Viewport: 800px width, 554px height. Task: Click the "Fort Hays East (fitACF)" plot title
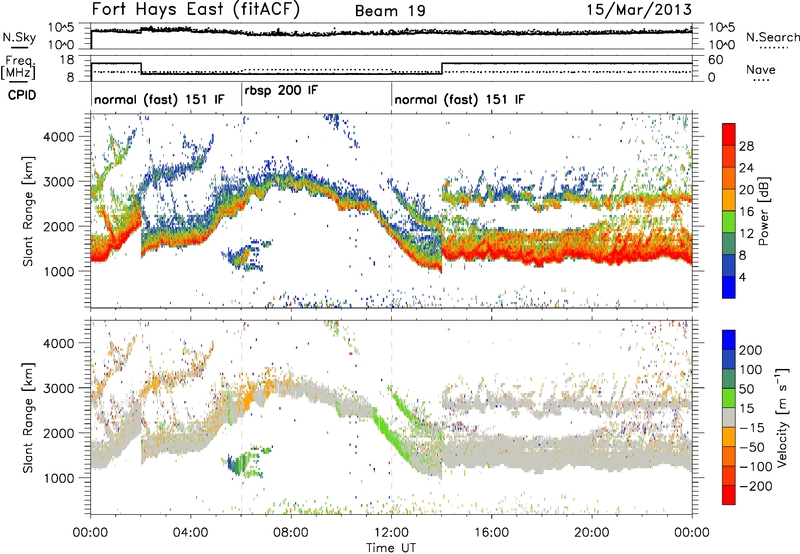pyautogui.click(x=196, y=9)
